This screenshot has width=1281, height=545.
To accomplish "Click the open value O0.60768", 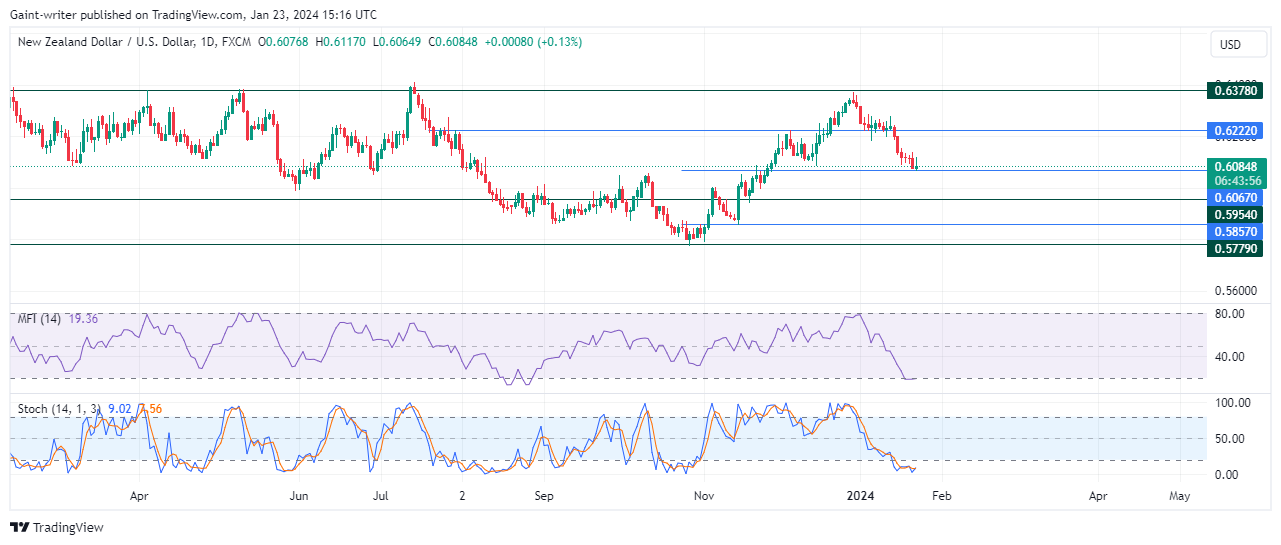I will (x=285, y=42).
